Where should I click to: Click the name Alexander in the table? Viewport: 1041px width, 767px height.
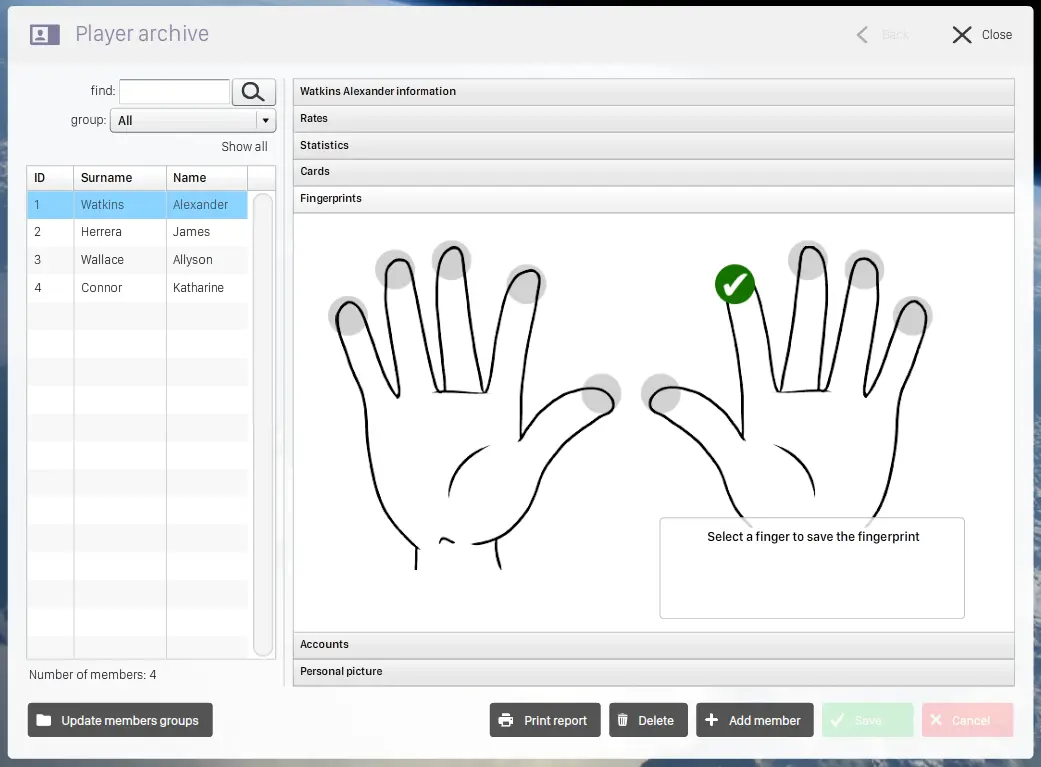(x=200, y=205)
